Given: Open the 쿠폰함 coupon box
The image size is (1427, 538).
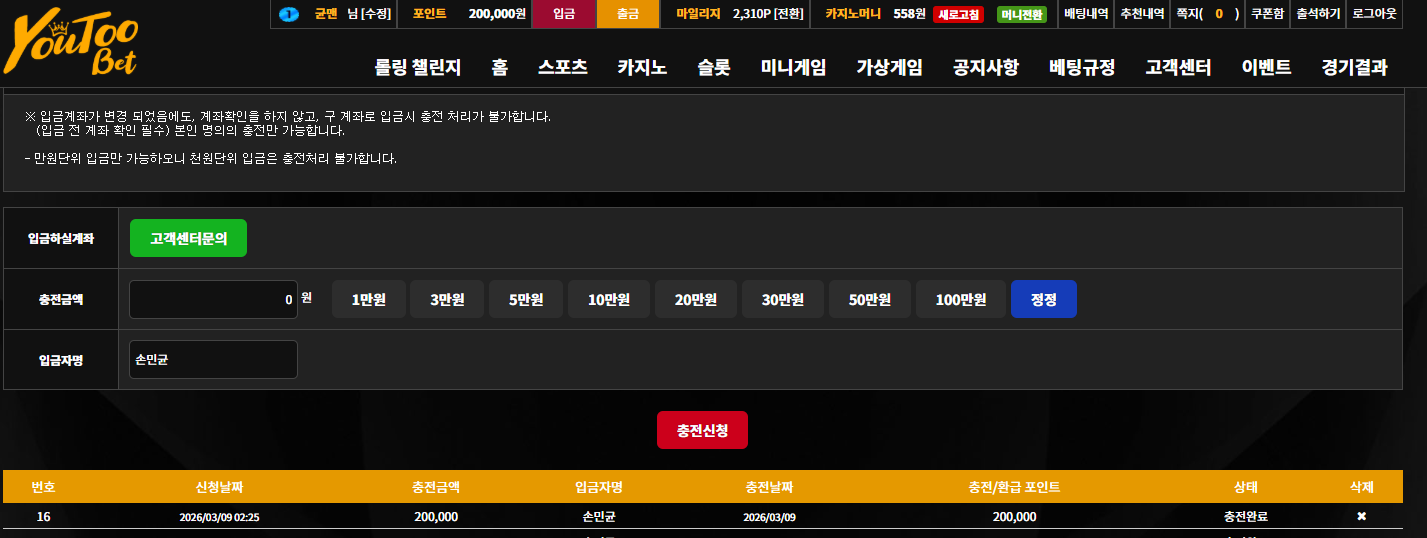Looking at the screenshot, I should click(1267, 14).
